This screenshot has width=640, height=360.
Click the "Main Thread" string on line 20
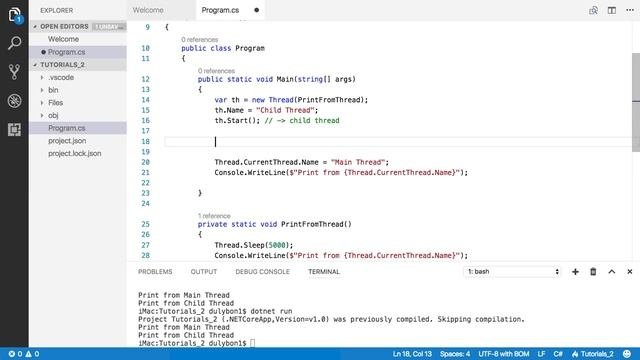tap(358, 162)
